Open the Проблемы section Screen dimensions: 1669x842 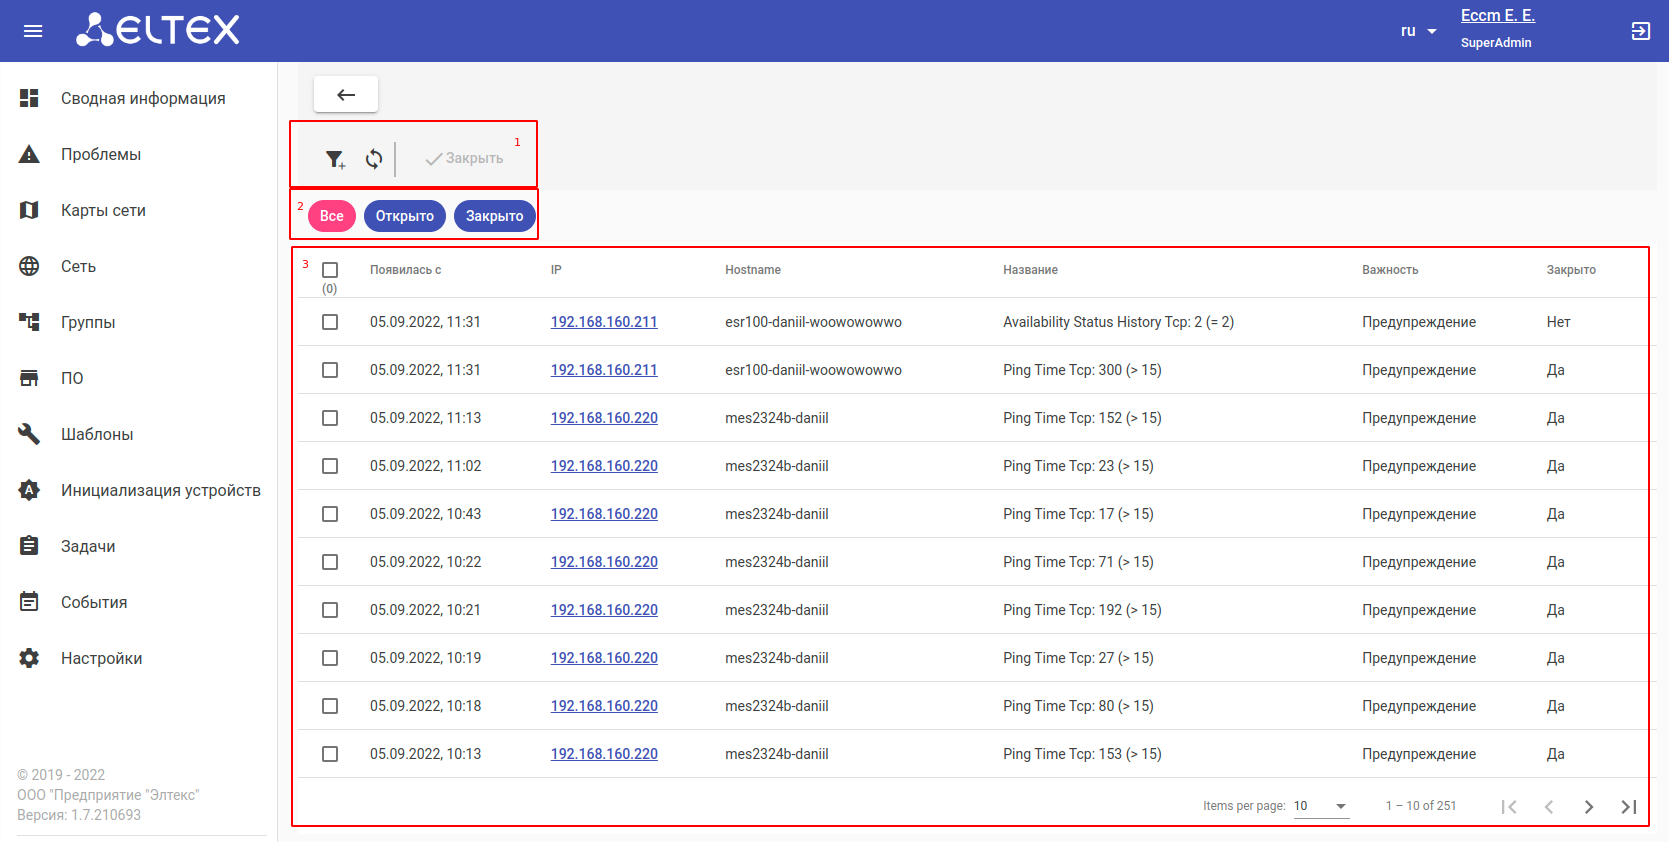point(101,154)
